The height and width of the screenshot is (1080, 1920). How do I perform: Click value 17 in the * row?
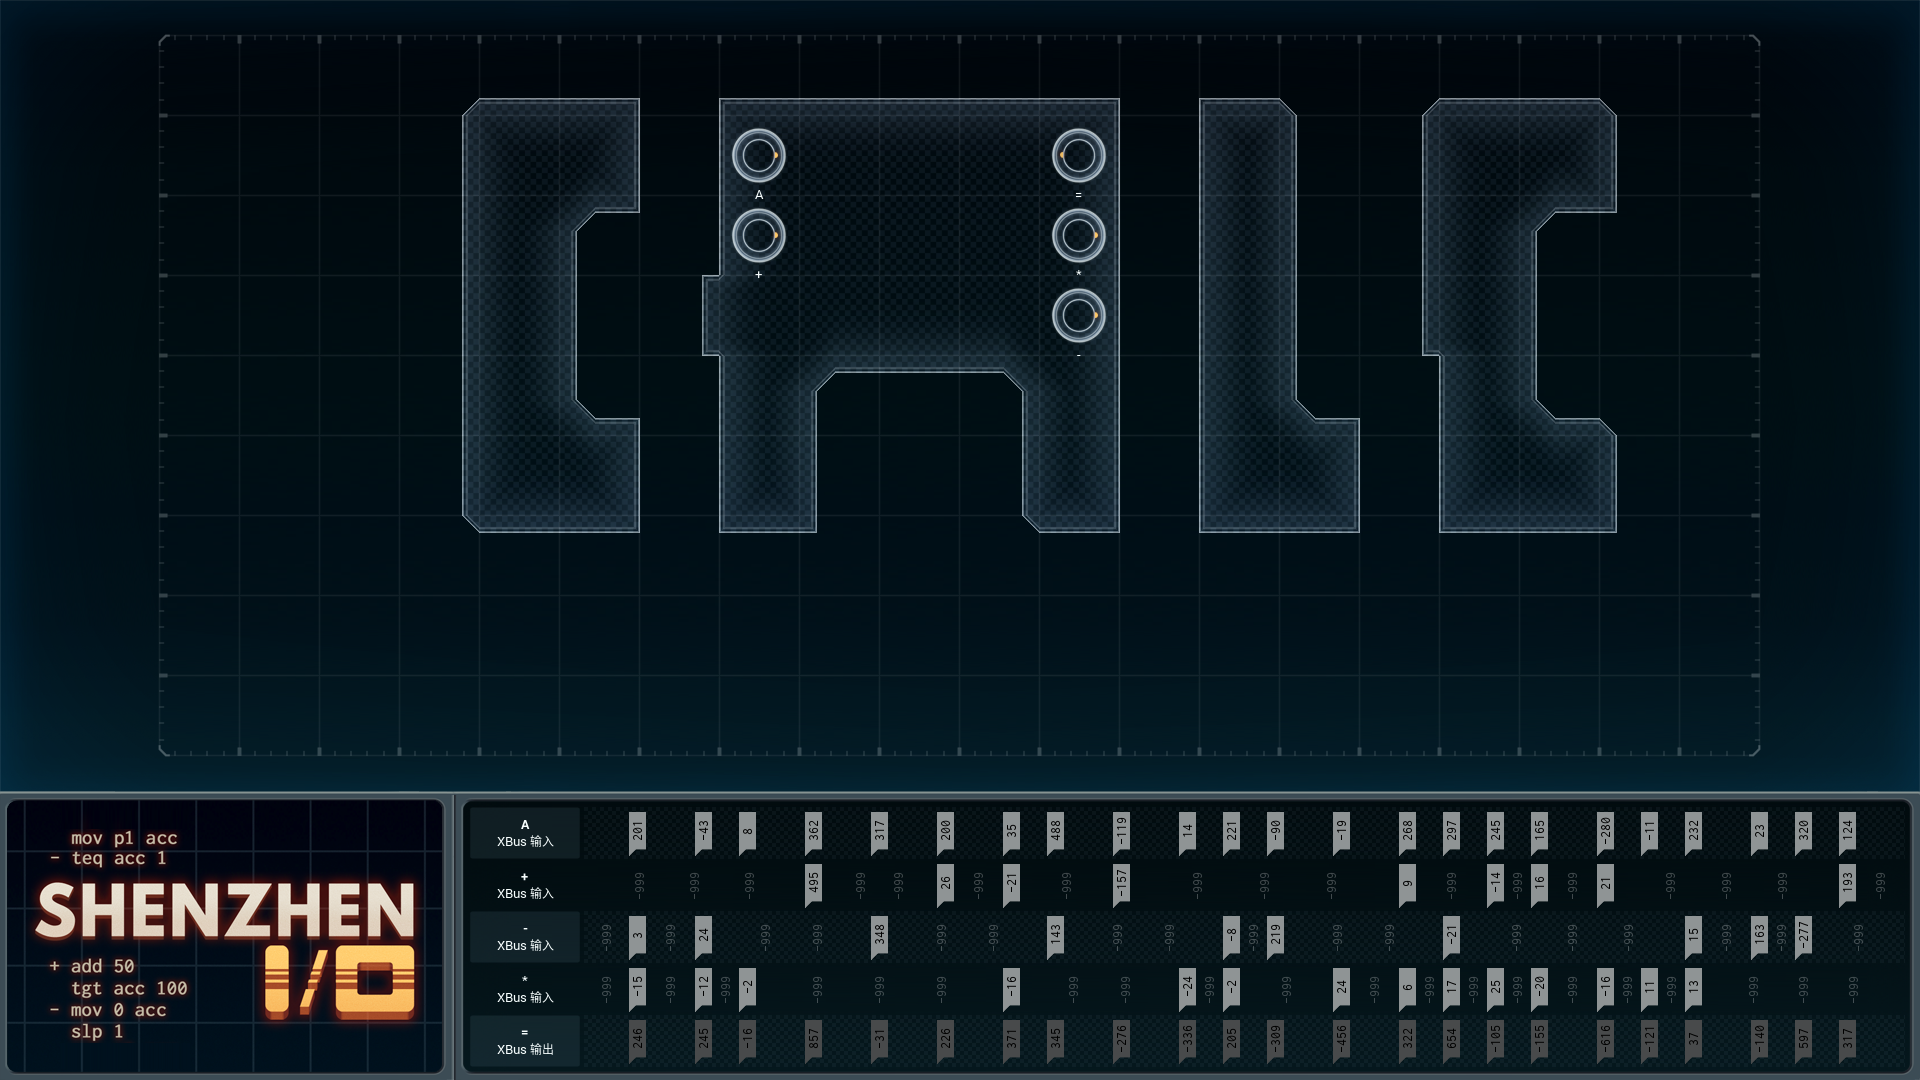tap(1452, 987)
